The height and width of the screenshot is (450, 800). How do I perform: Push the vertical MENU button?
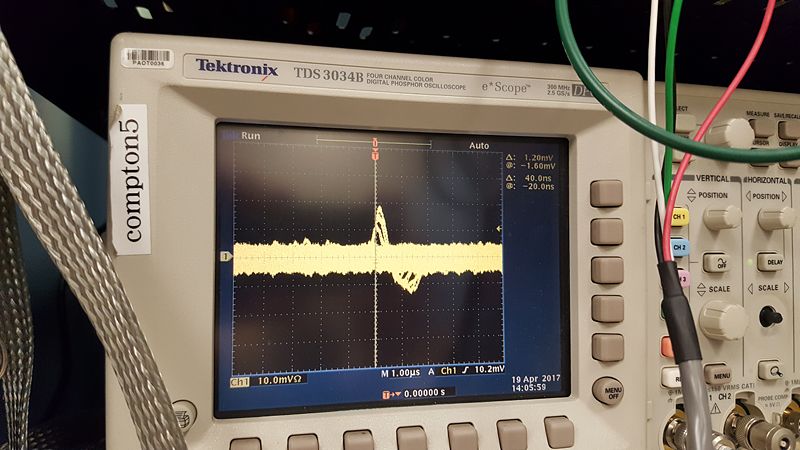(718, 374)
